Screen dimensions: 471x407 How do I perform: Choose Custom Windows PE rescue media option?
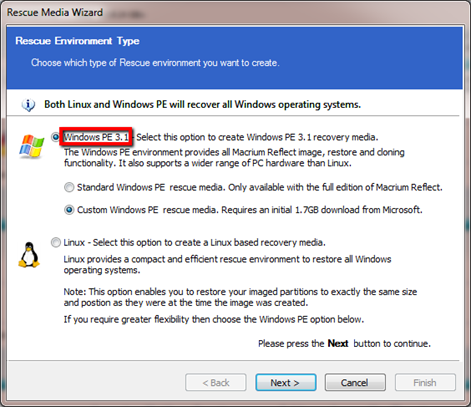pos(69,210)
